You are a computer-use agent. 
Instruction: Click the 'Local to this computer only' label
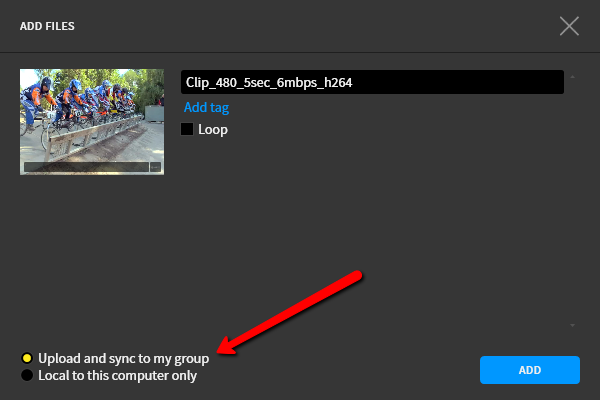117,376
